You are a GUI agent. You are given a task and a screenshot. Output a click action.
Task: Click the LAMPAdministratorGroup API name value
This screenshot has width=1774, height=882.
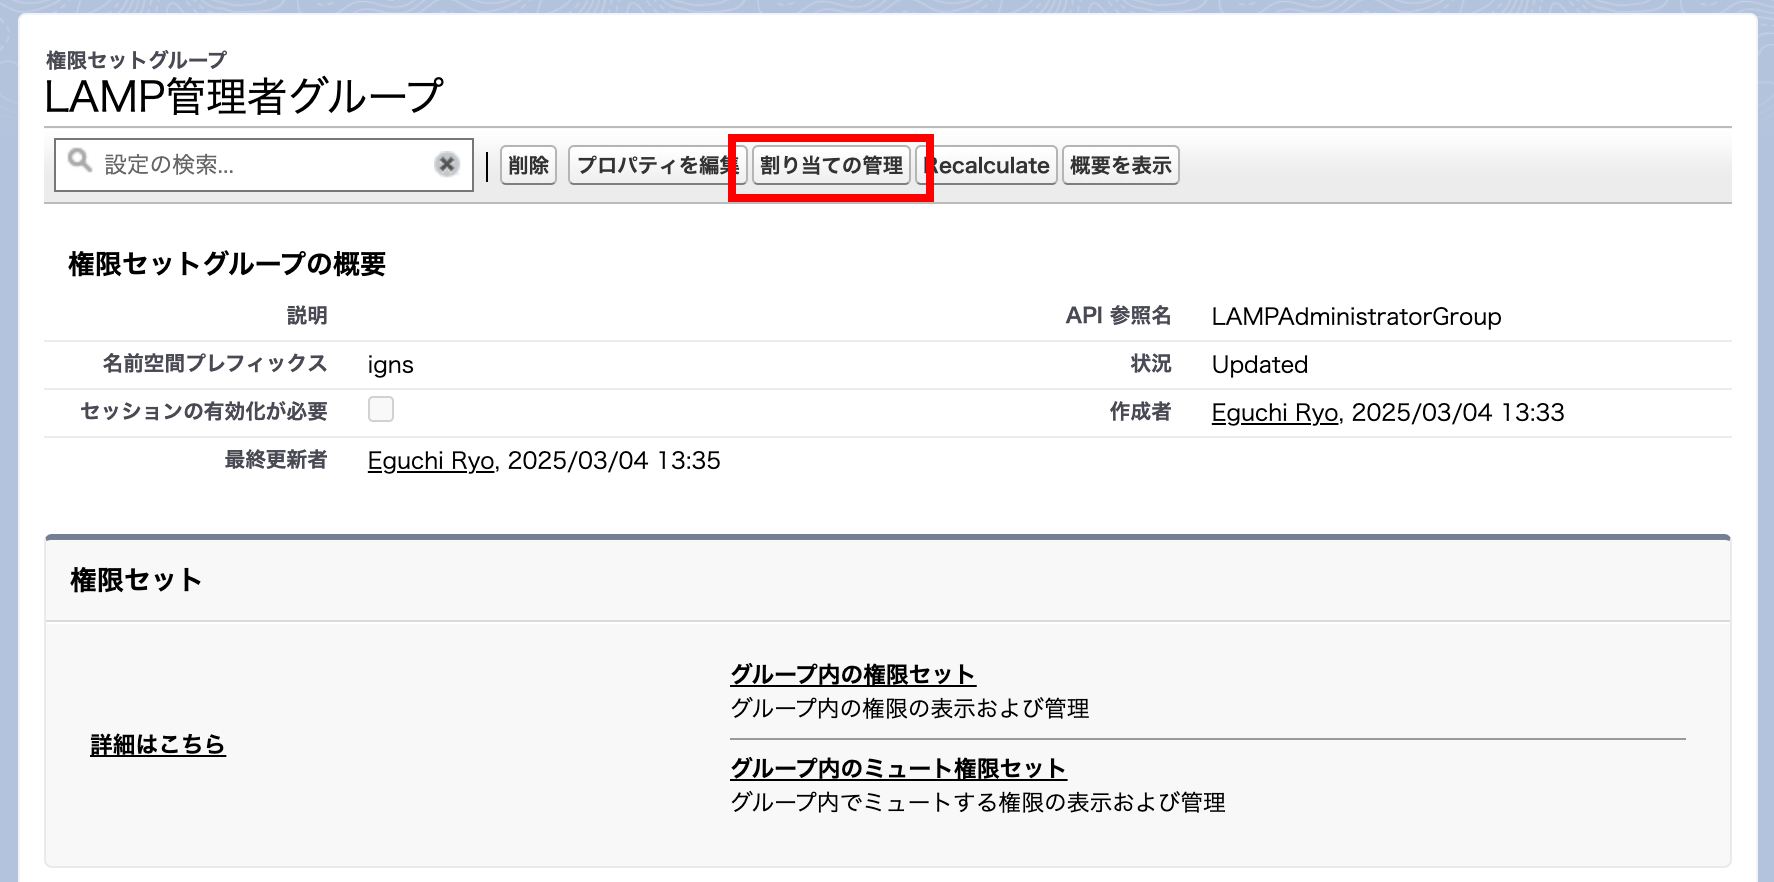1356,317
